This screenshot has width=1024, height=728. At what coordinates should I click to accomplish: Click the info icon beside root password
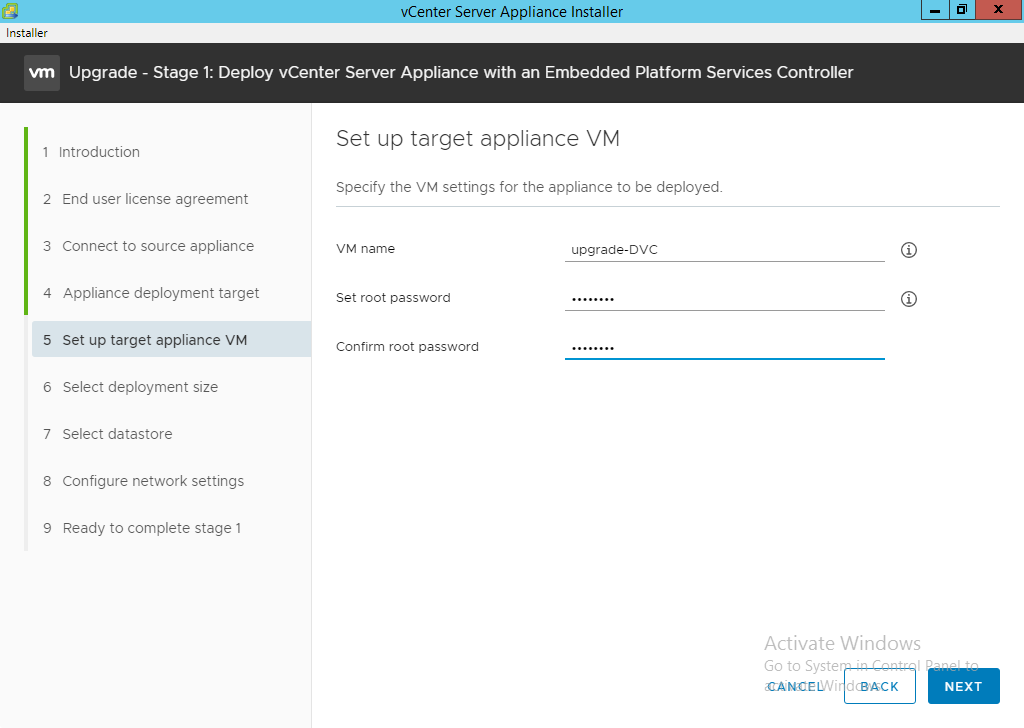point(908,299)
